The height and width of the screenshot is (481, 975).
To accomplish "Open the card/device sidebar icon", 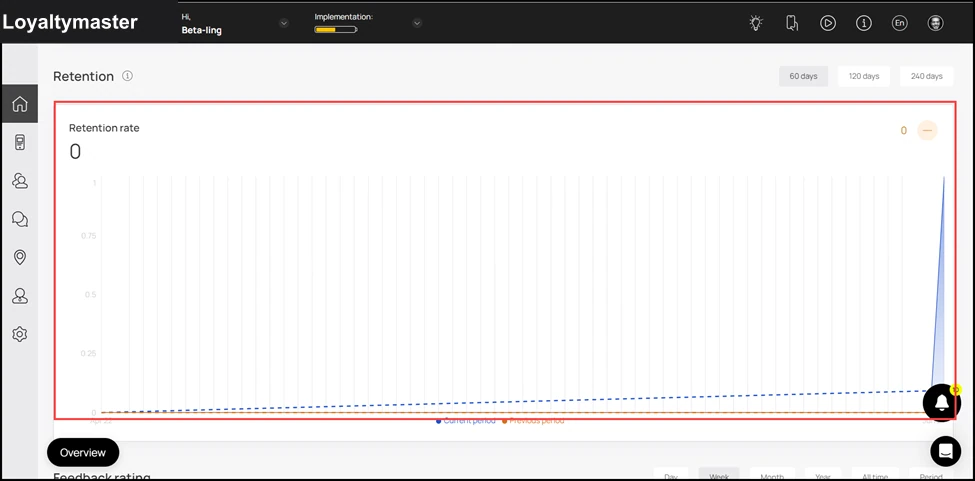I will coord(19,143).
